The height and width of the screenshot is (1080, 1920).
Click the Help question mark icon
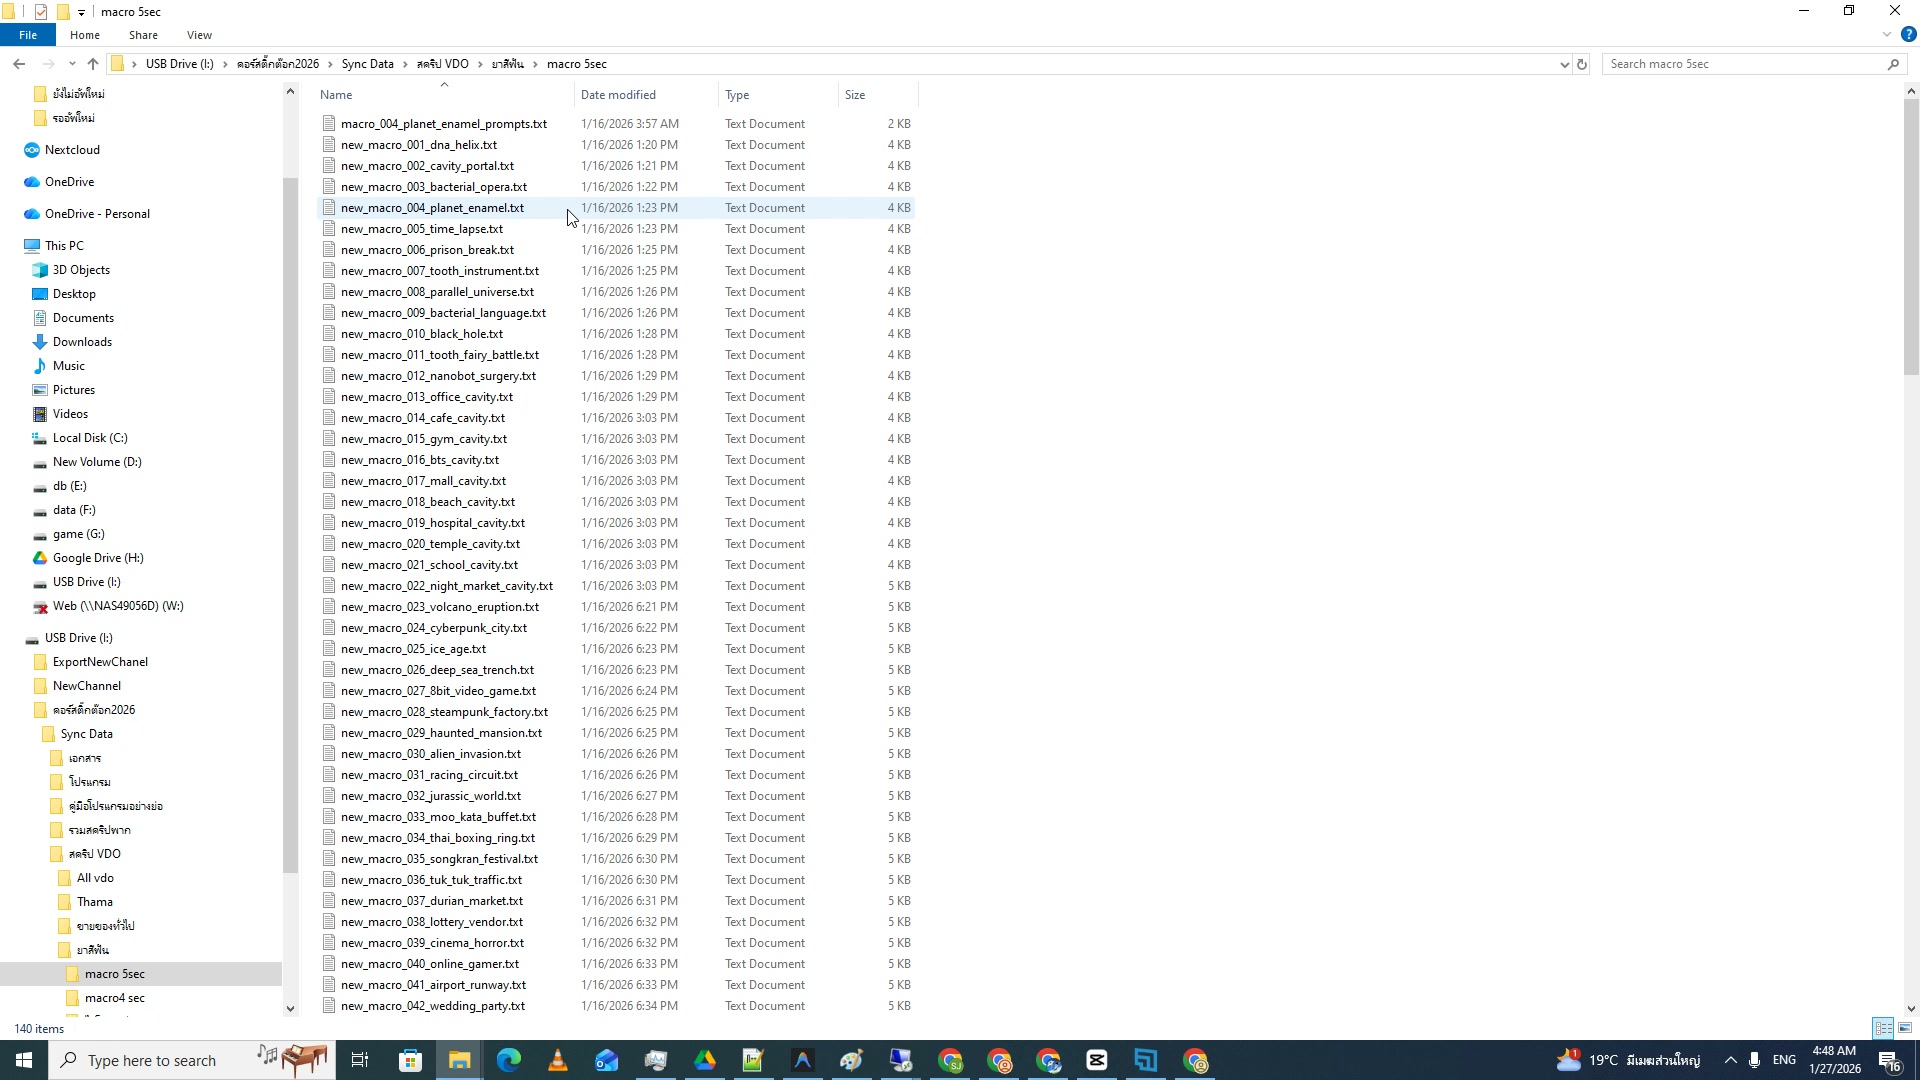[1908, 35]
